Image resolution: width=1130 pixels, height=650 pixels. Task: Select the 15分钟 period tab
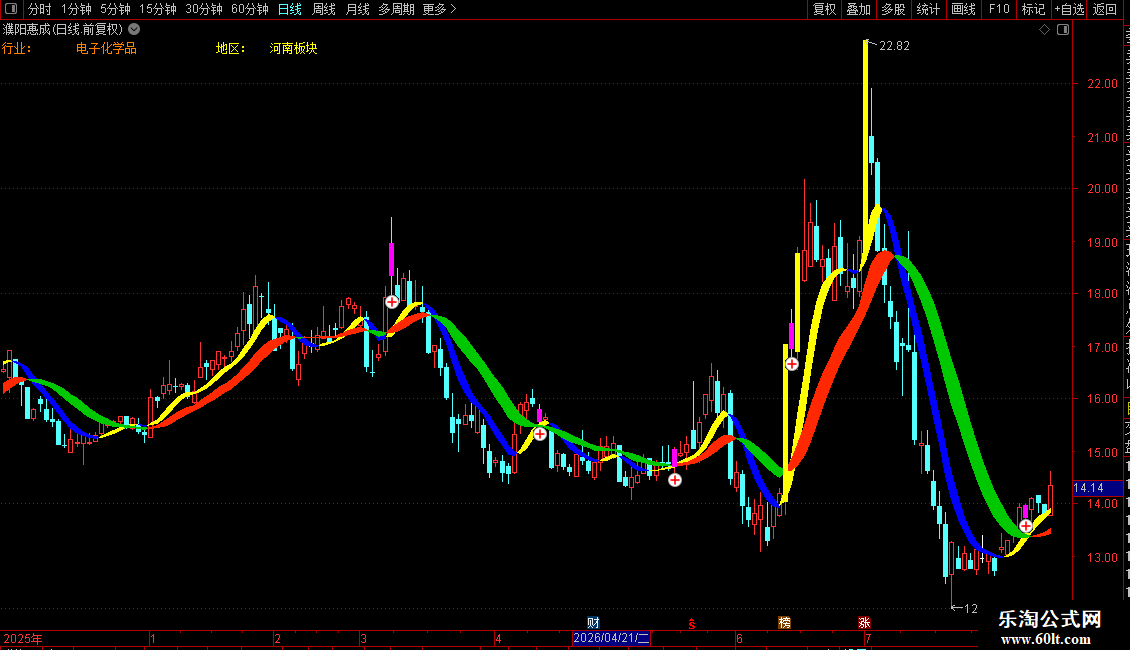pos(158,9)
